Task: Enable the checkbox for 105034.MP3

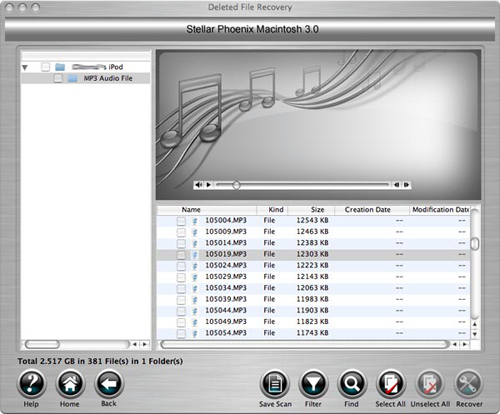Action: [181, 288]
